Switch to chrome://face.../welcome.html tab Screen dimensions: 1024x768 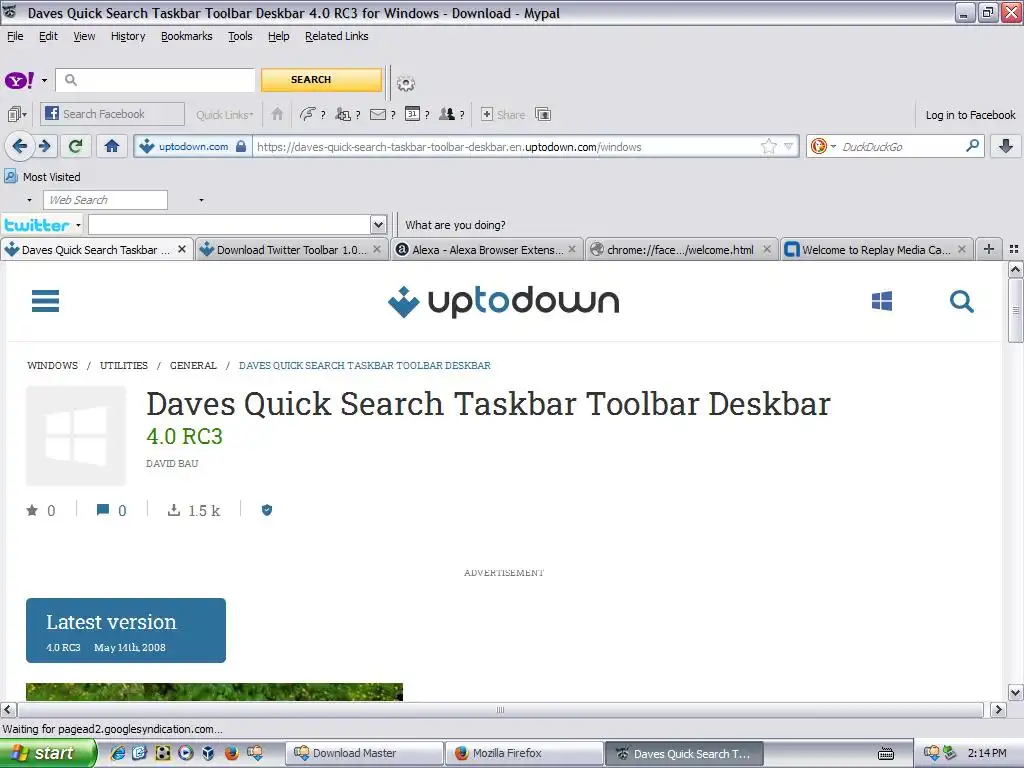tap(681, 250)
